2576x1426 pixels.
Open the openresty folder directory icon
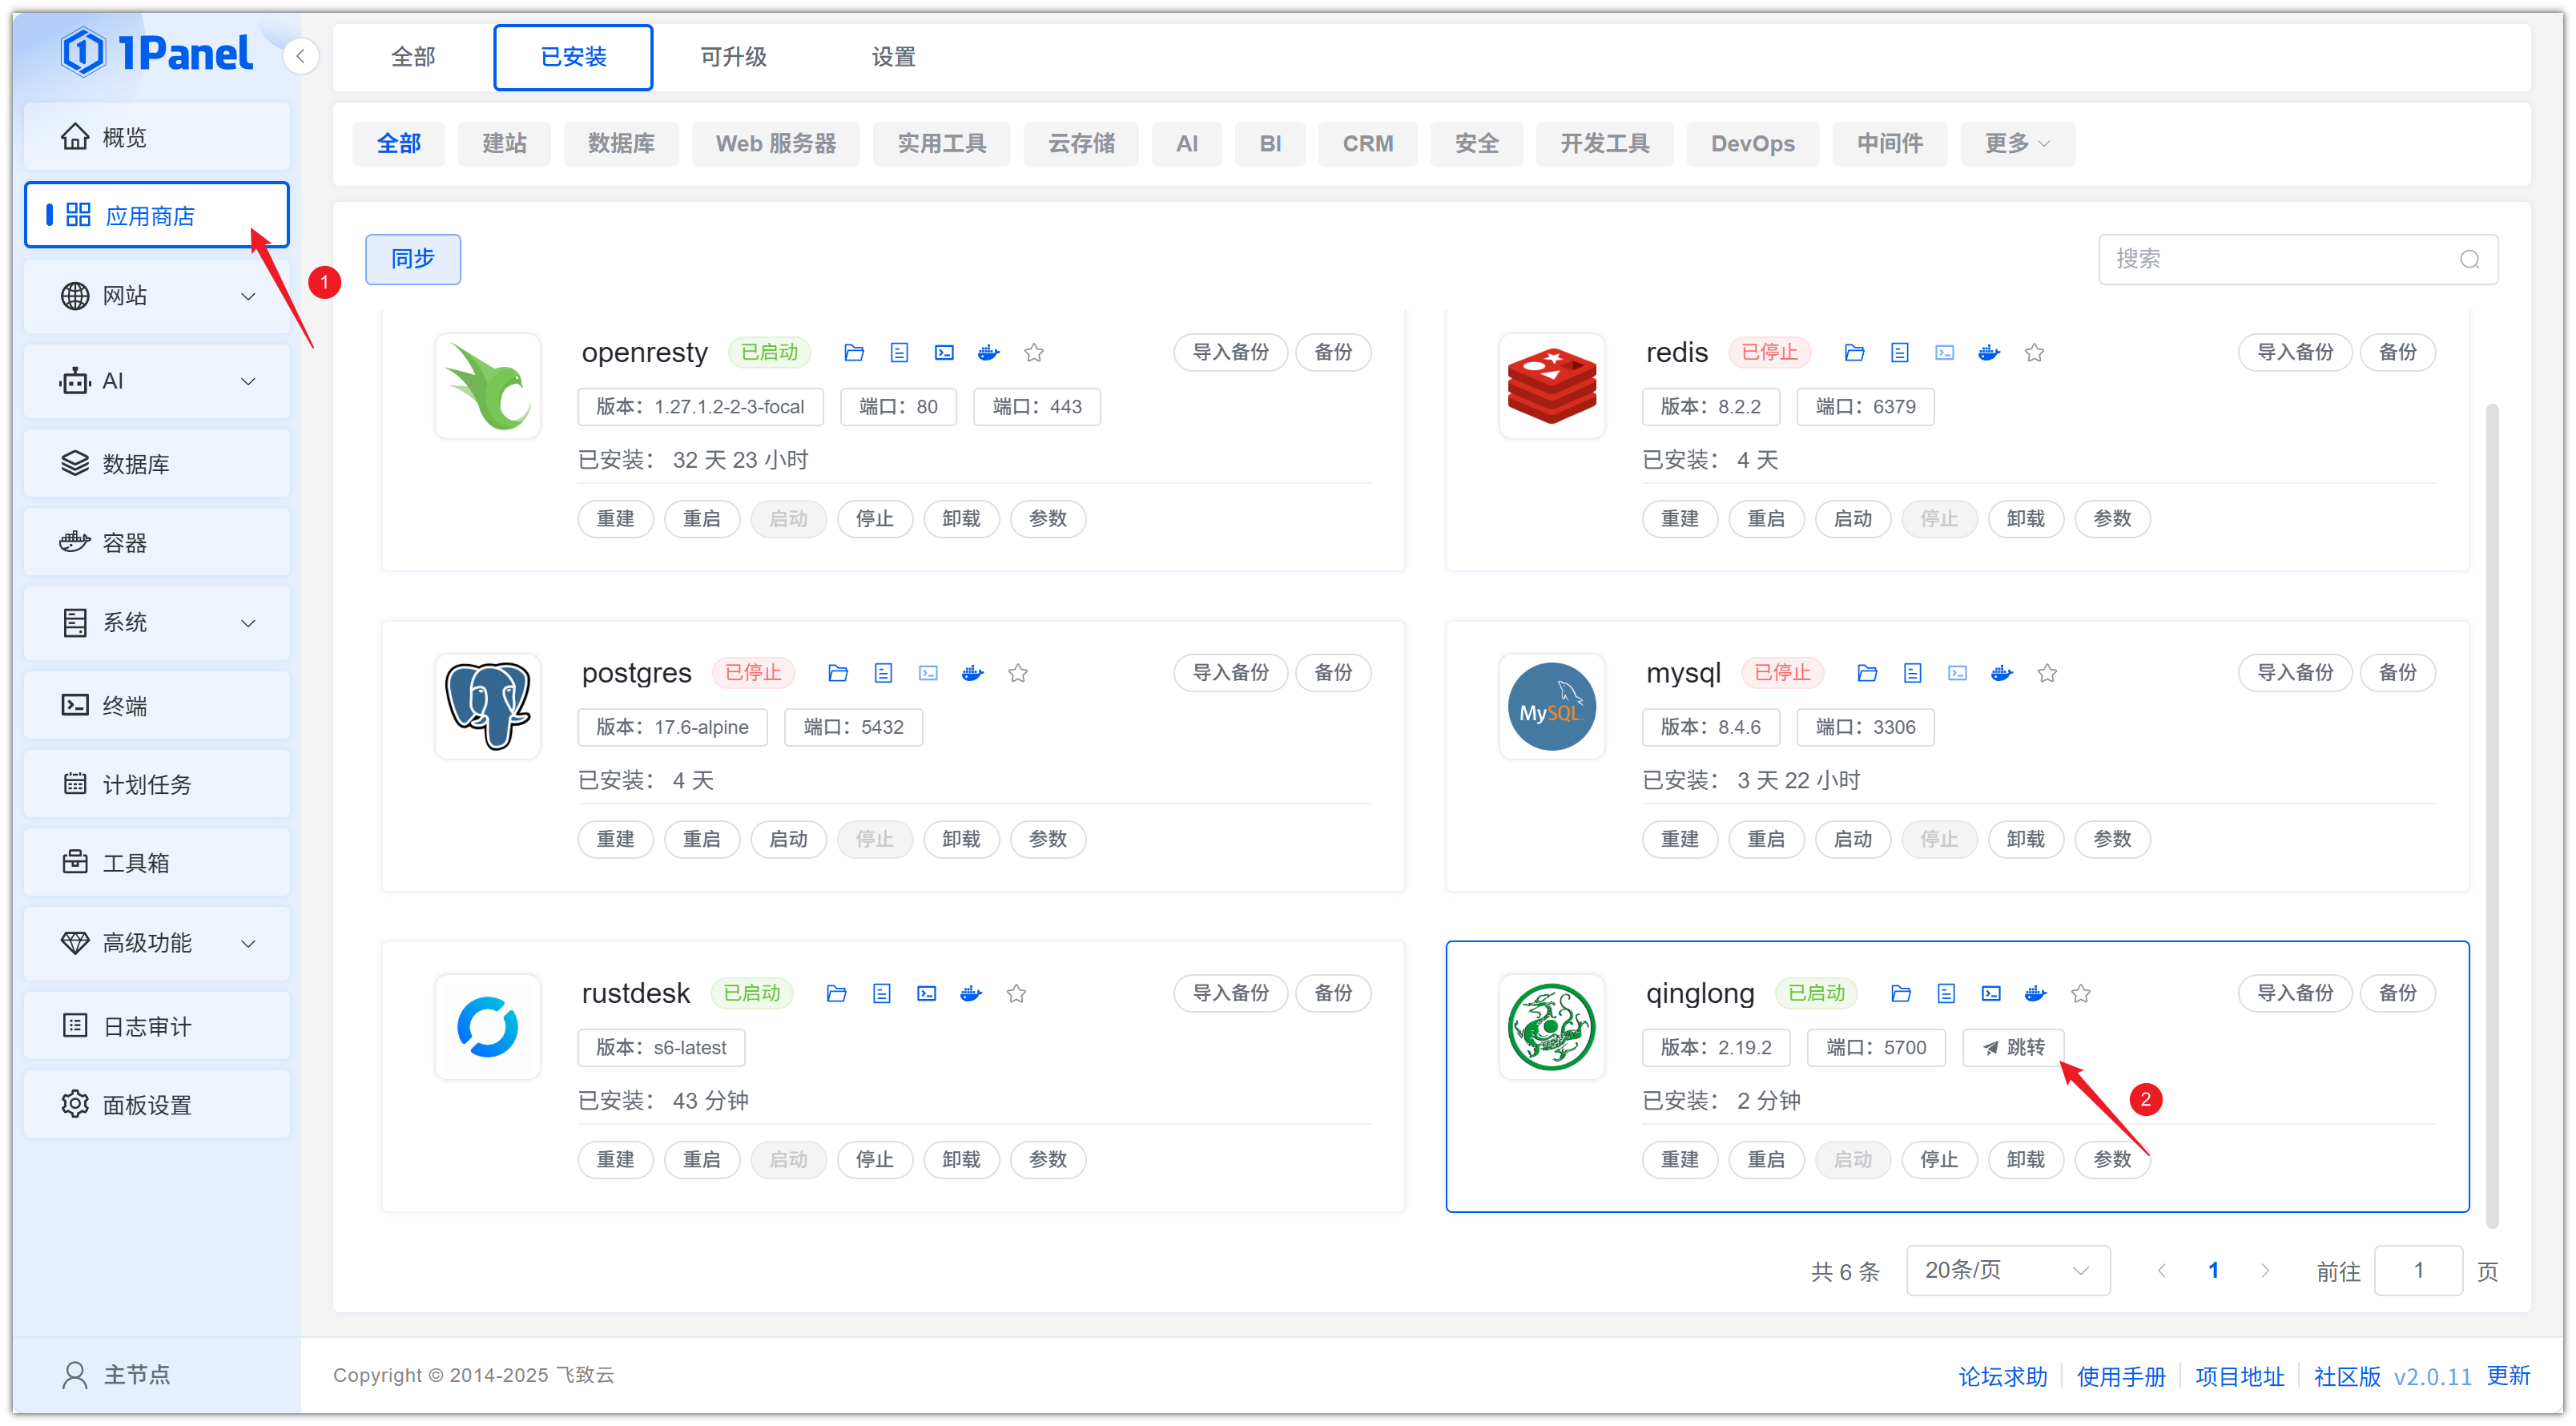point(854,352)
